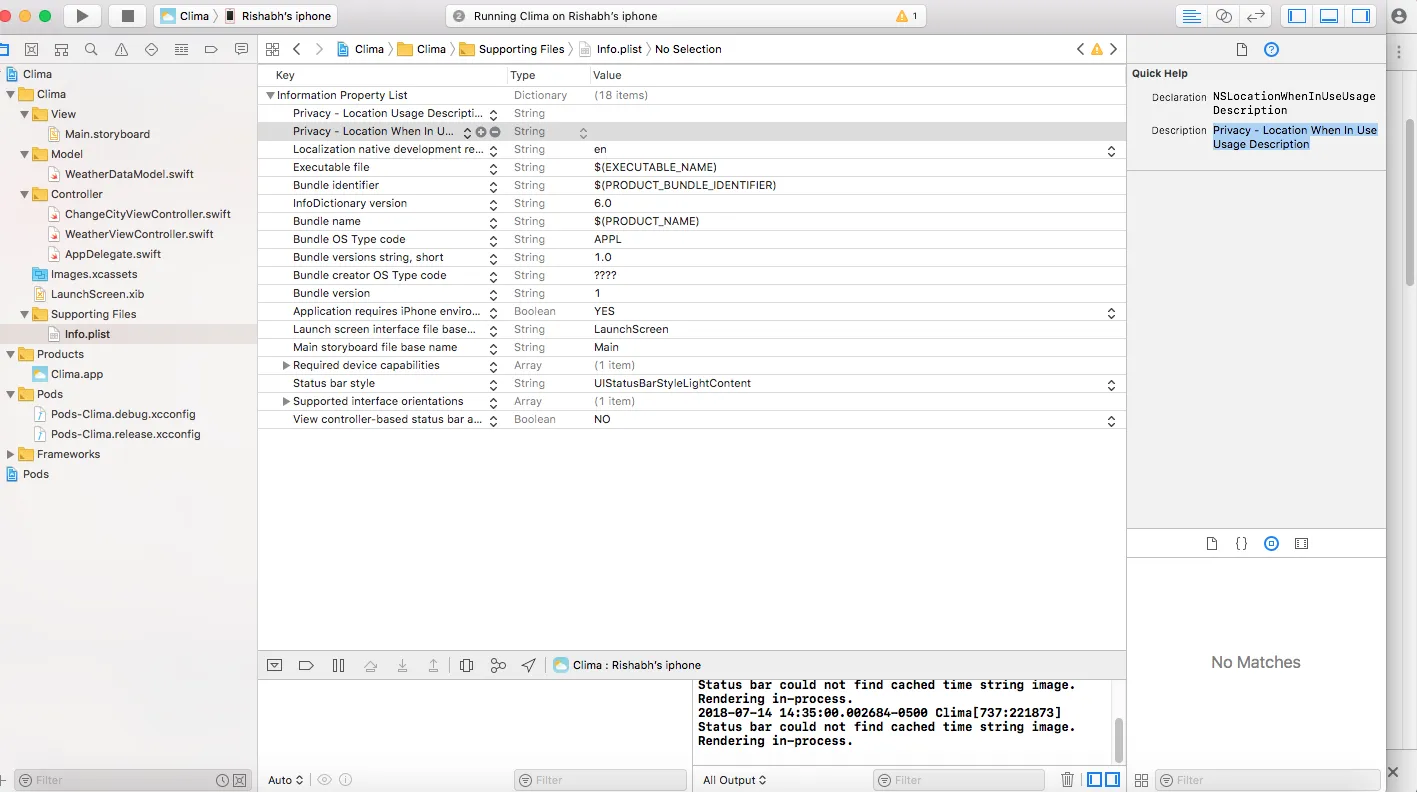The image size is (1417, 792).
Task: Open Debug View Hierarchy
Action: [466, 665]
